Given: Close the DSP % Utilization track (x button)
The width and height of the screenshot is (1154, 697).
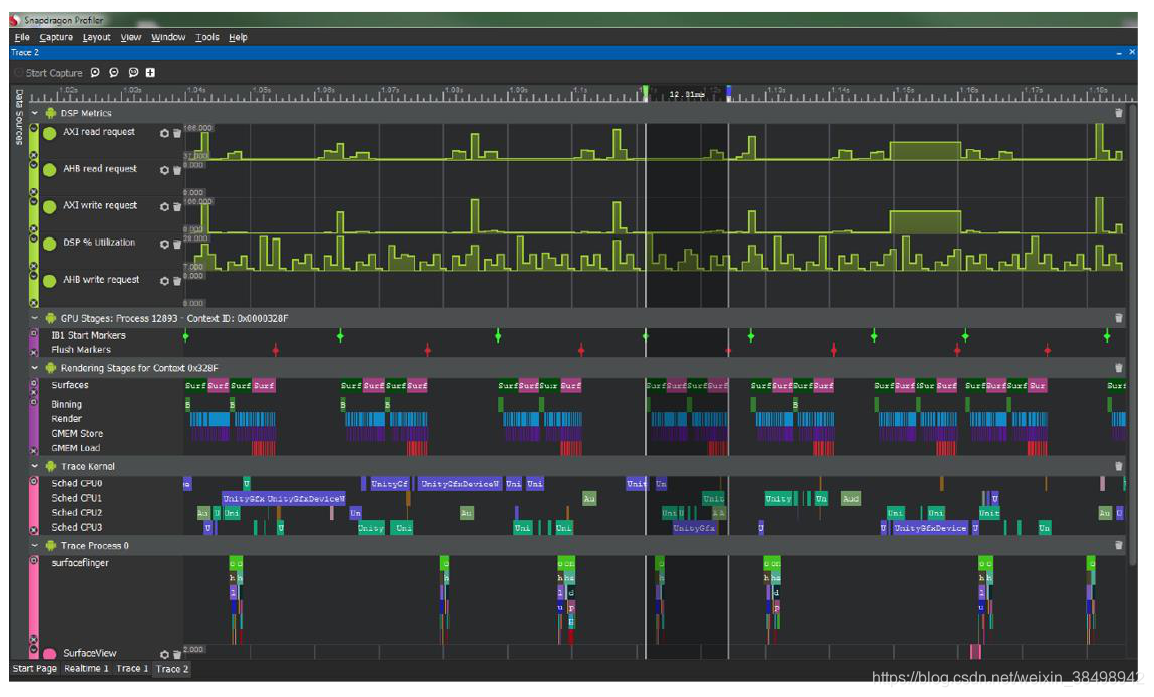Looking at the screenshot, I should (x=33, y=266).
